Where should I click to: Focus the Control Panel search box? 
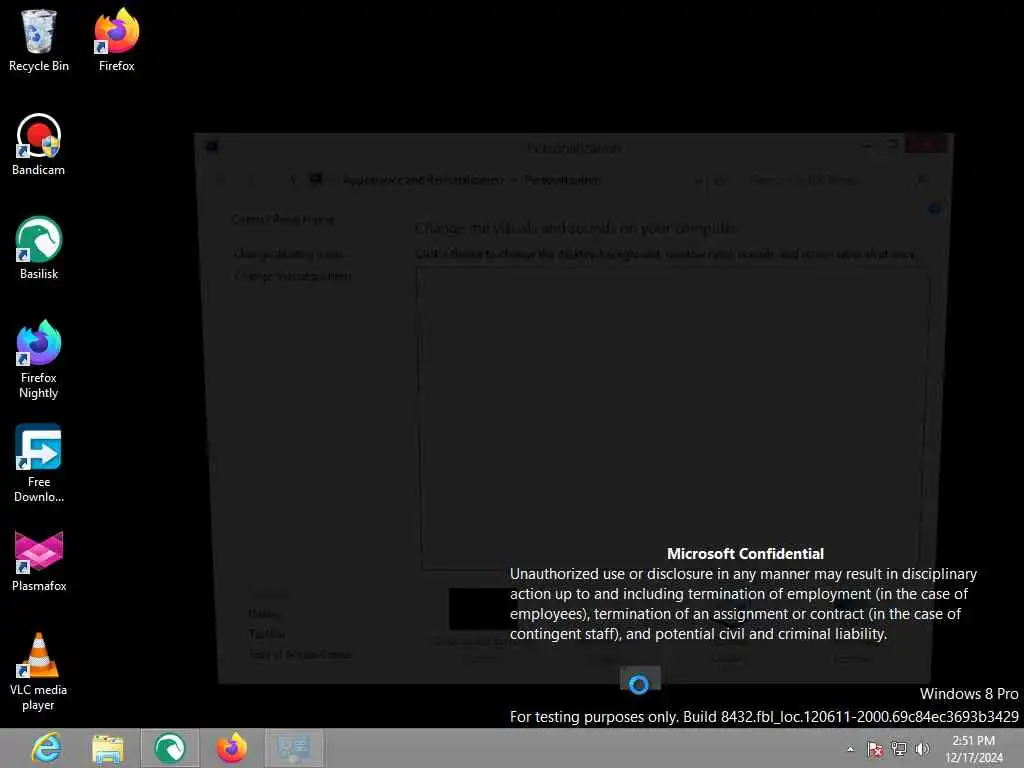838,180
